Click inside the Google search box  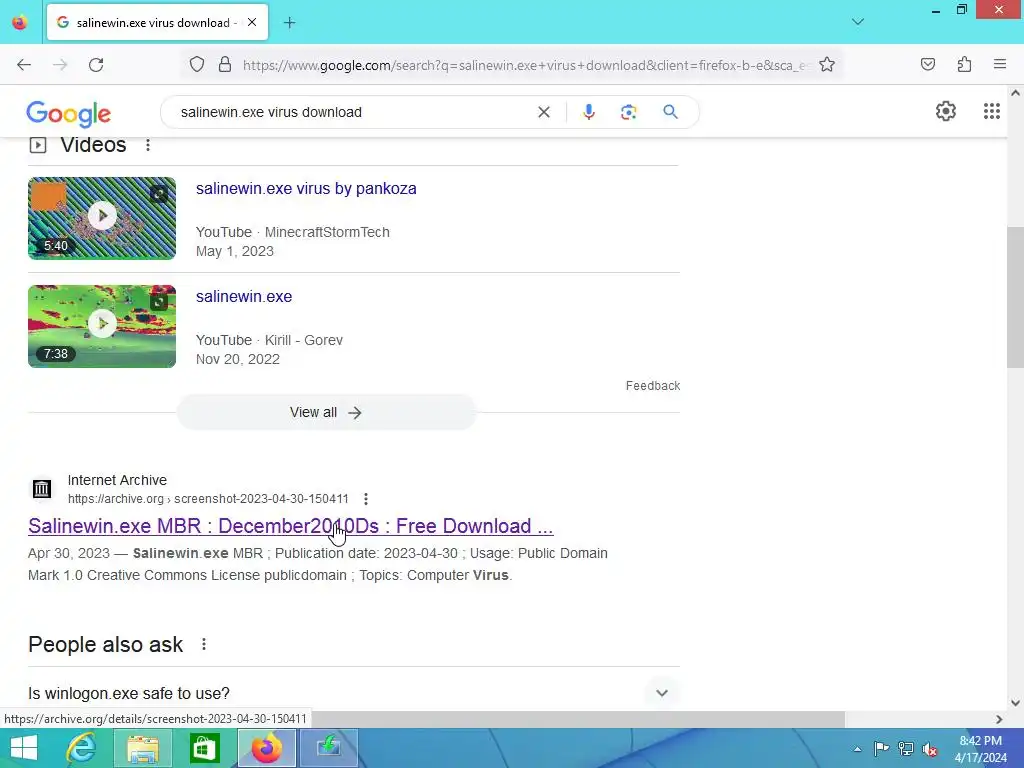click(x=353, y=112)
